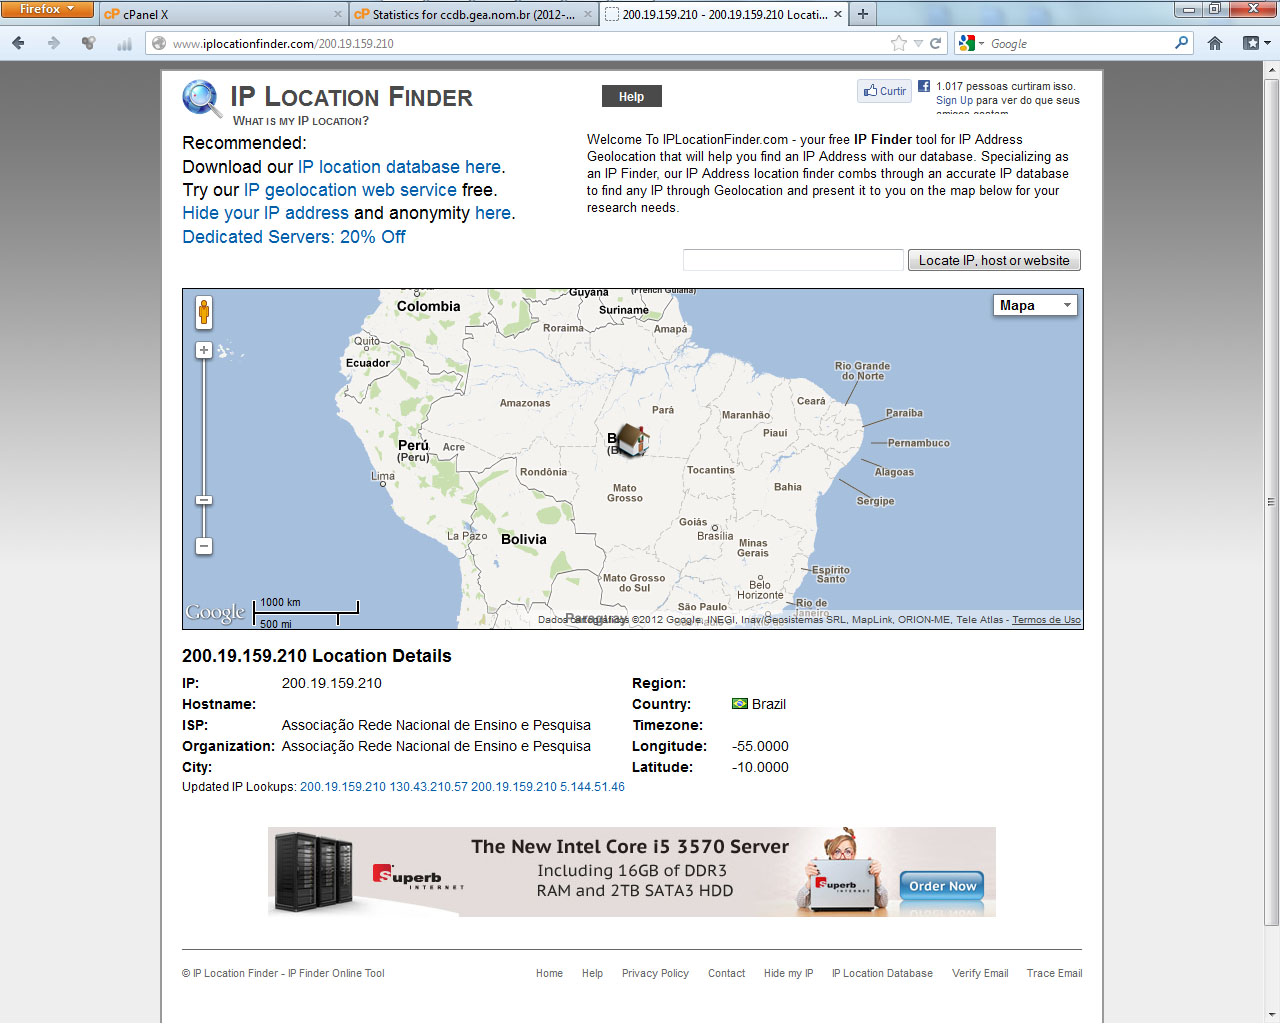Click the Street View pegman icon
This screenshot has width=1280, height=1024.
click(x=204, y=312)
